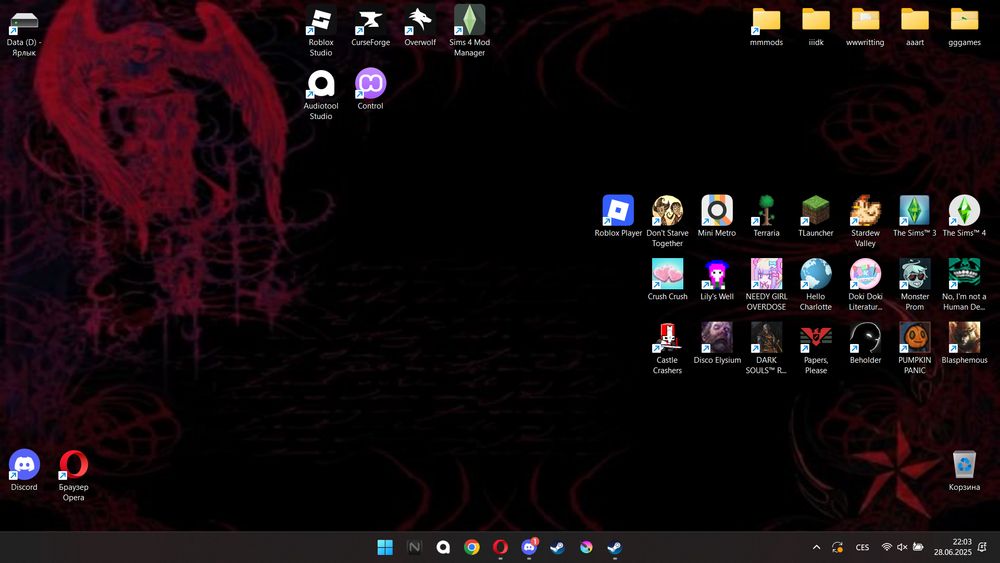Screen dimensions: 1000x563
Task: Click the sync status tray icon
Action: (837, 547)
